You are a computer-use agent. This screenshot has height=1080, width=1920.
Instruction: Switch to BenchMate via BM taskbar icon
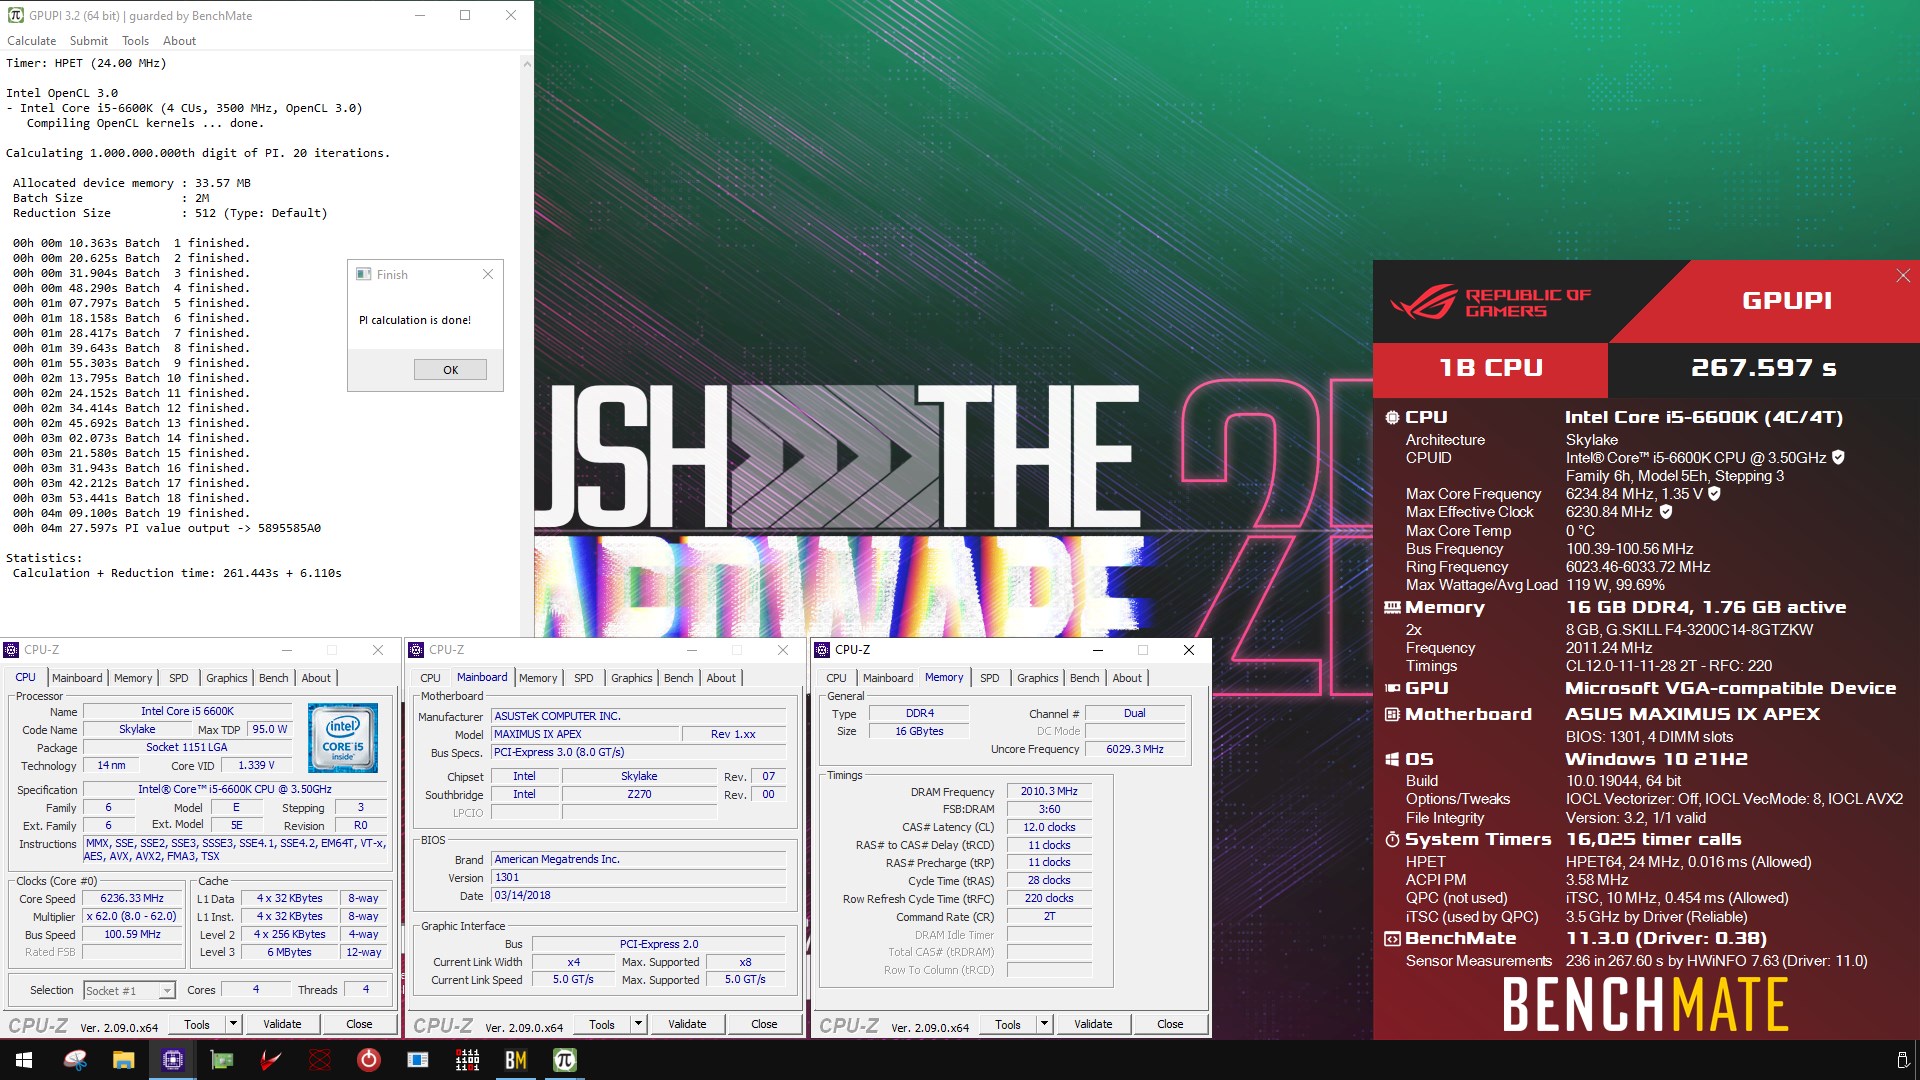coord(516,1060)
